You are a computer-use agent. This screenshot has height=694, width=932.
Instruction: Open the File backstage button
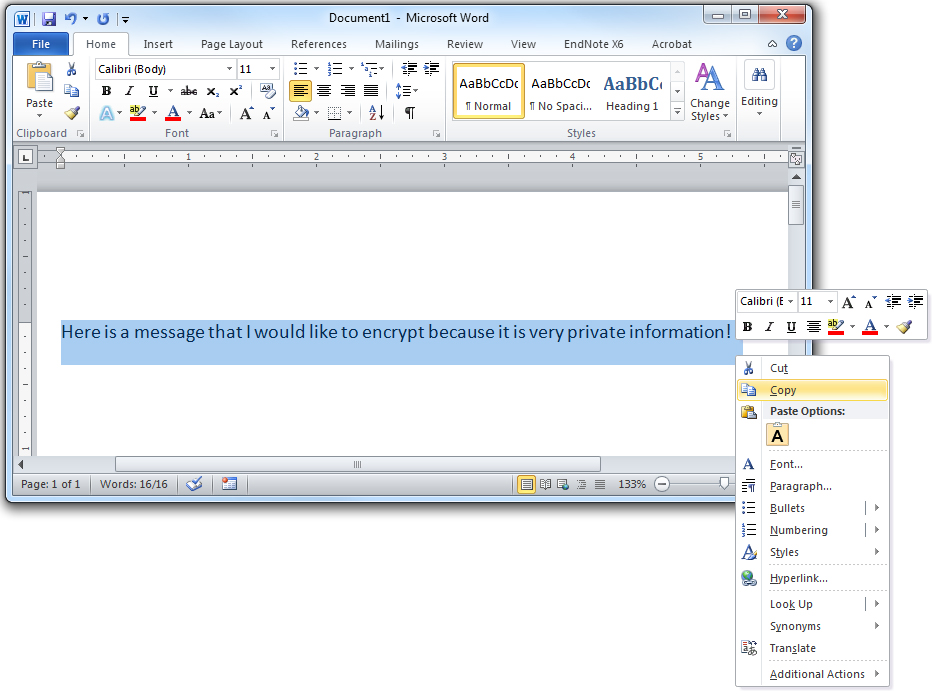click(x=41, y=44)
